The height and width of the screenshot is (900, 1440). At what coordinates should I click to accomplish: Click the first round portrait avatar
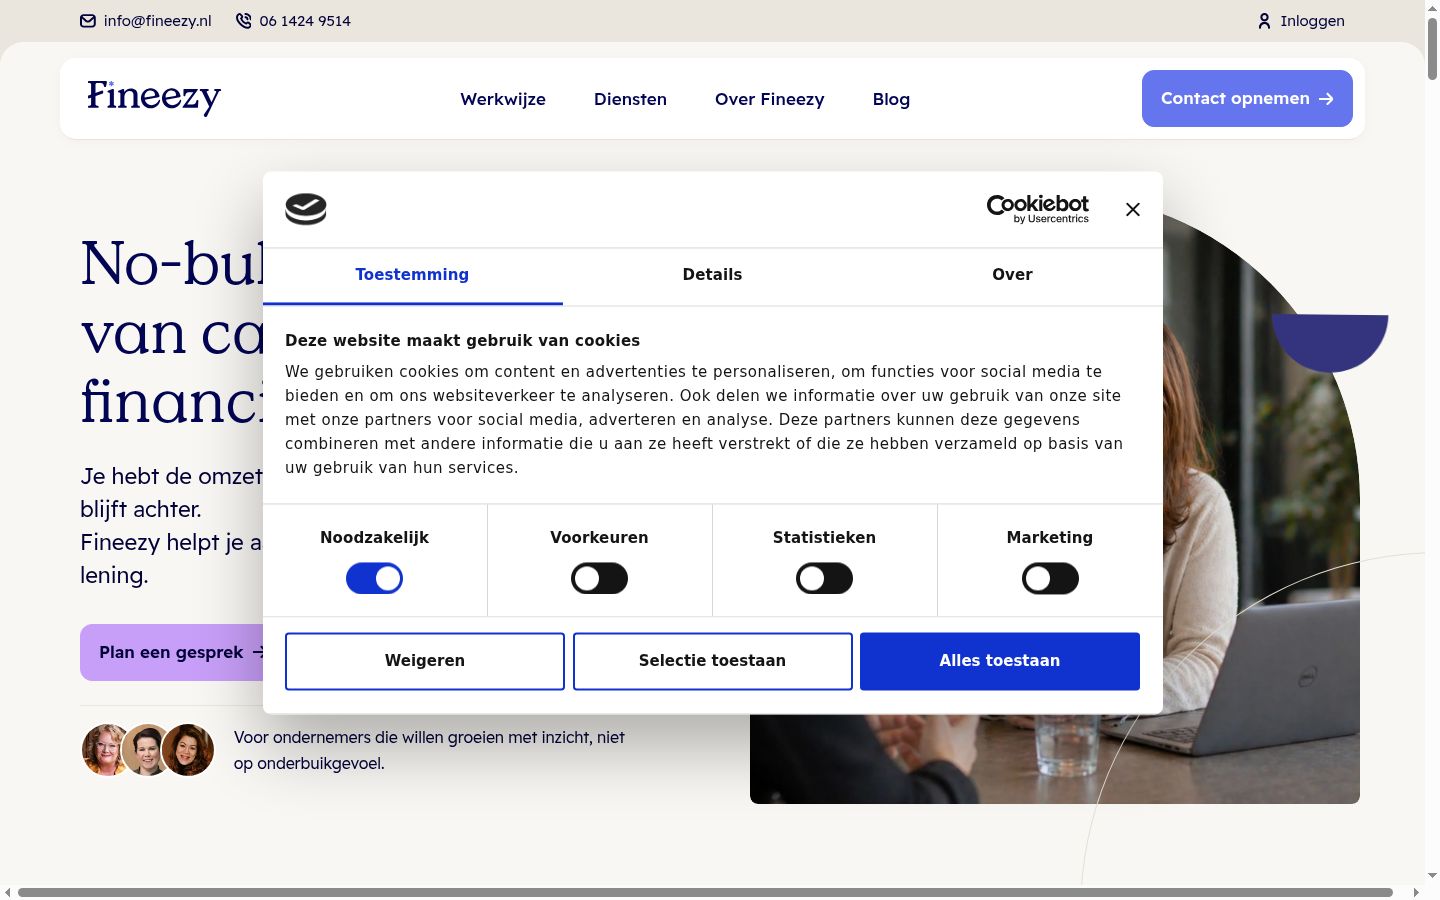click(106, 750)
